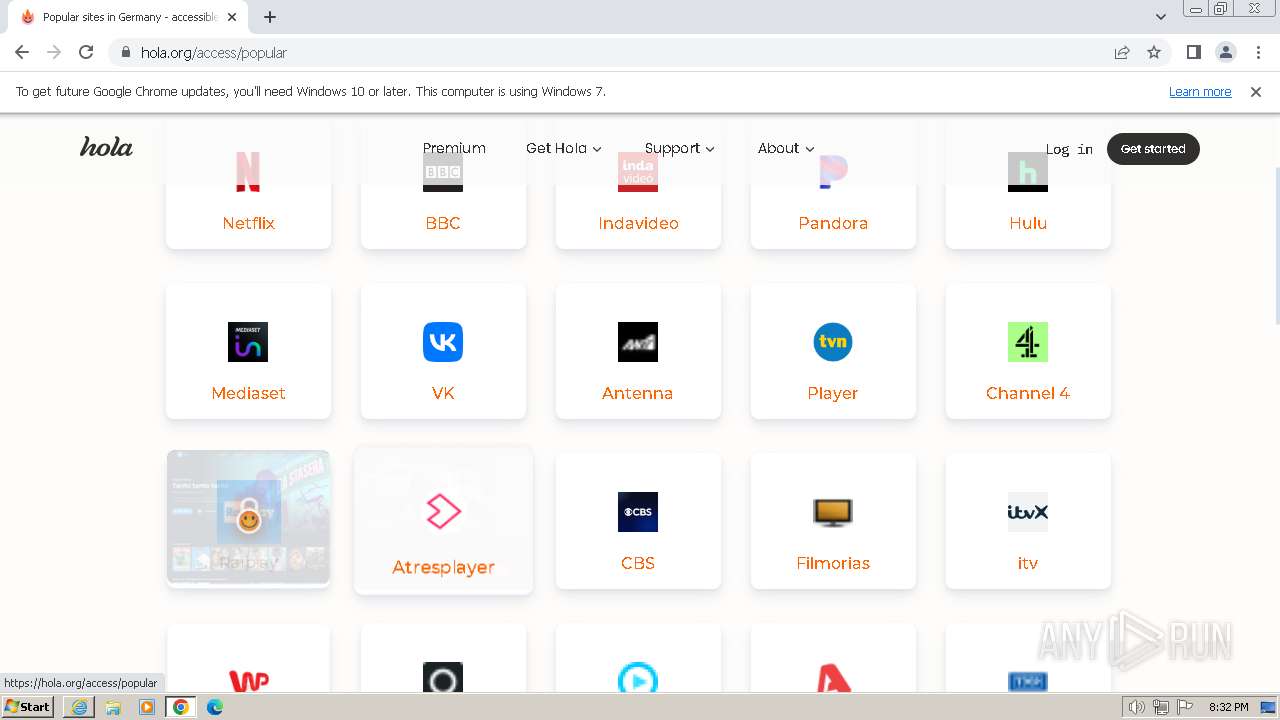This screenshot has height=720, width=1280.
Task: Select the Antenna logo icon
Action: point(638,342)
